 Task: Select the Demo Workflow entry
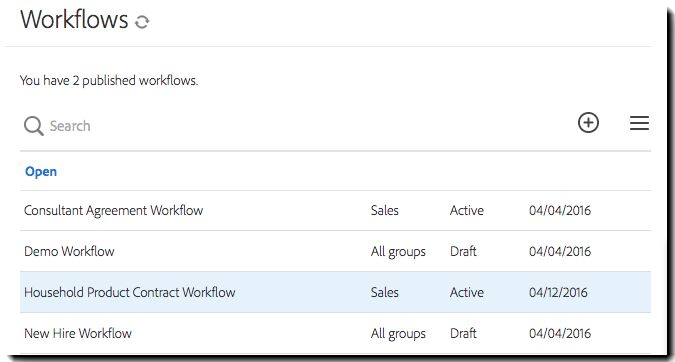tap(69, 251)
